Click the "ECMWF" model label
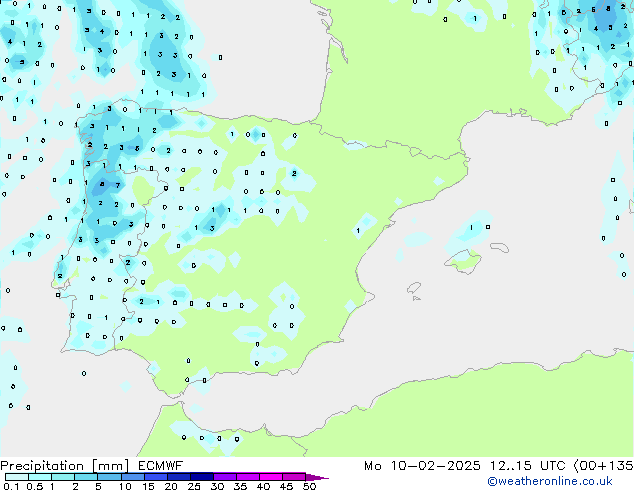This screenshot has height=490, width=634. [161, 466]
